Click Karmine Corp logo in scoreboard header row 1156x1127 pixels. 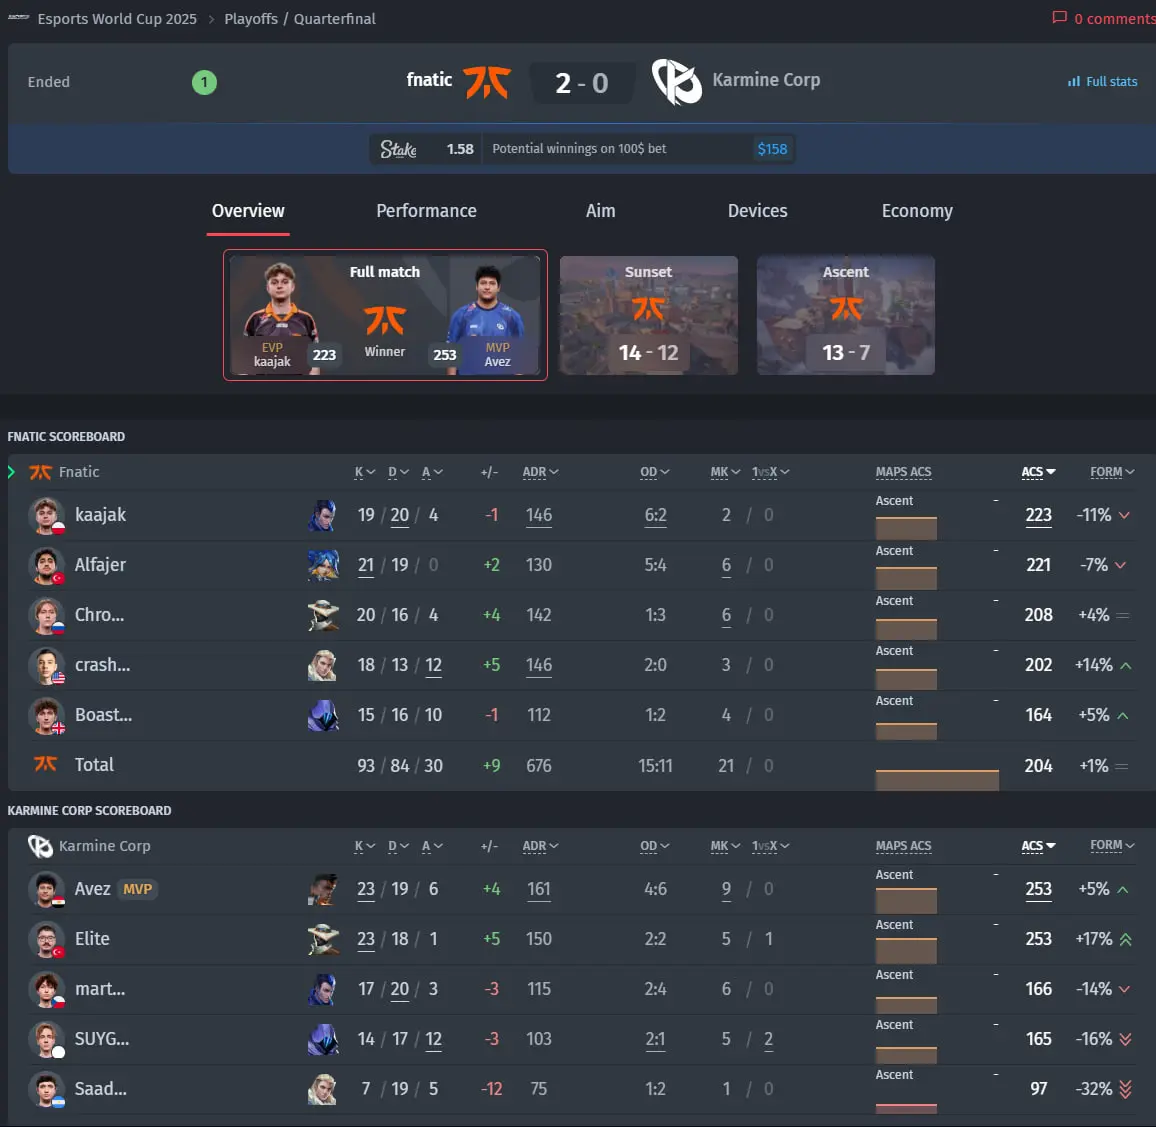pos(40,846)
